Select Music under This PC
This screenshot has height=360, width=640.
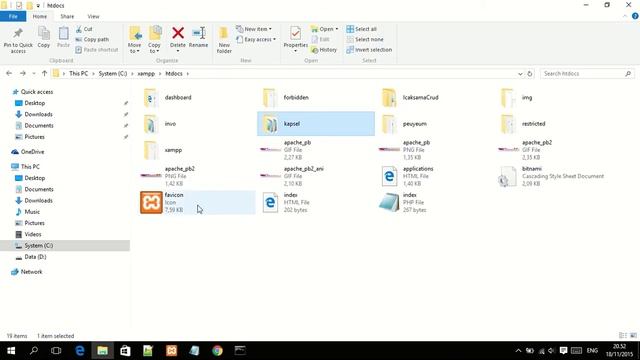tap(32, 212)
